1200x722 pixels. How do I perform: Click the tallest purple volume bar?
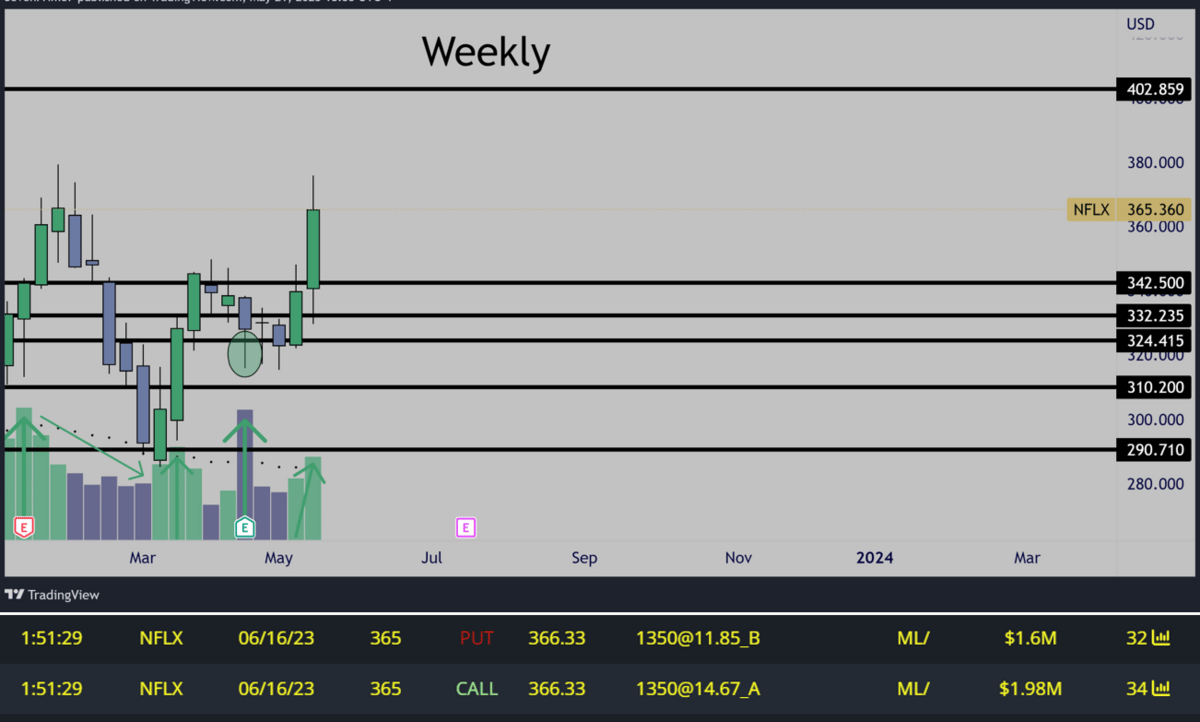(x=245, y=474)
